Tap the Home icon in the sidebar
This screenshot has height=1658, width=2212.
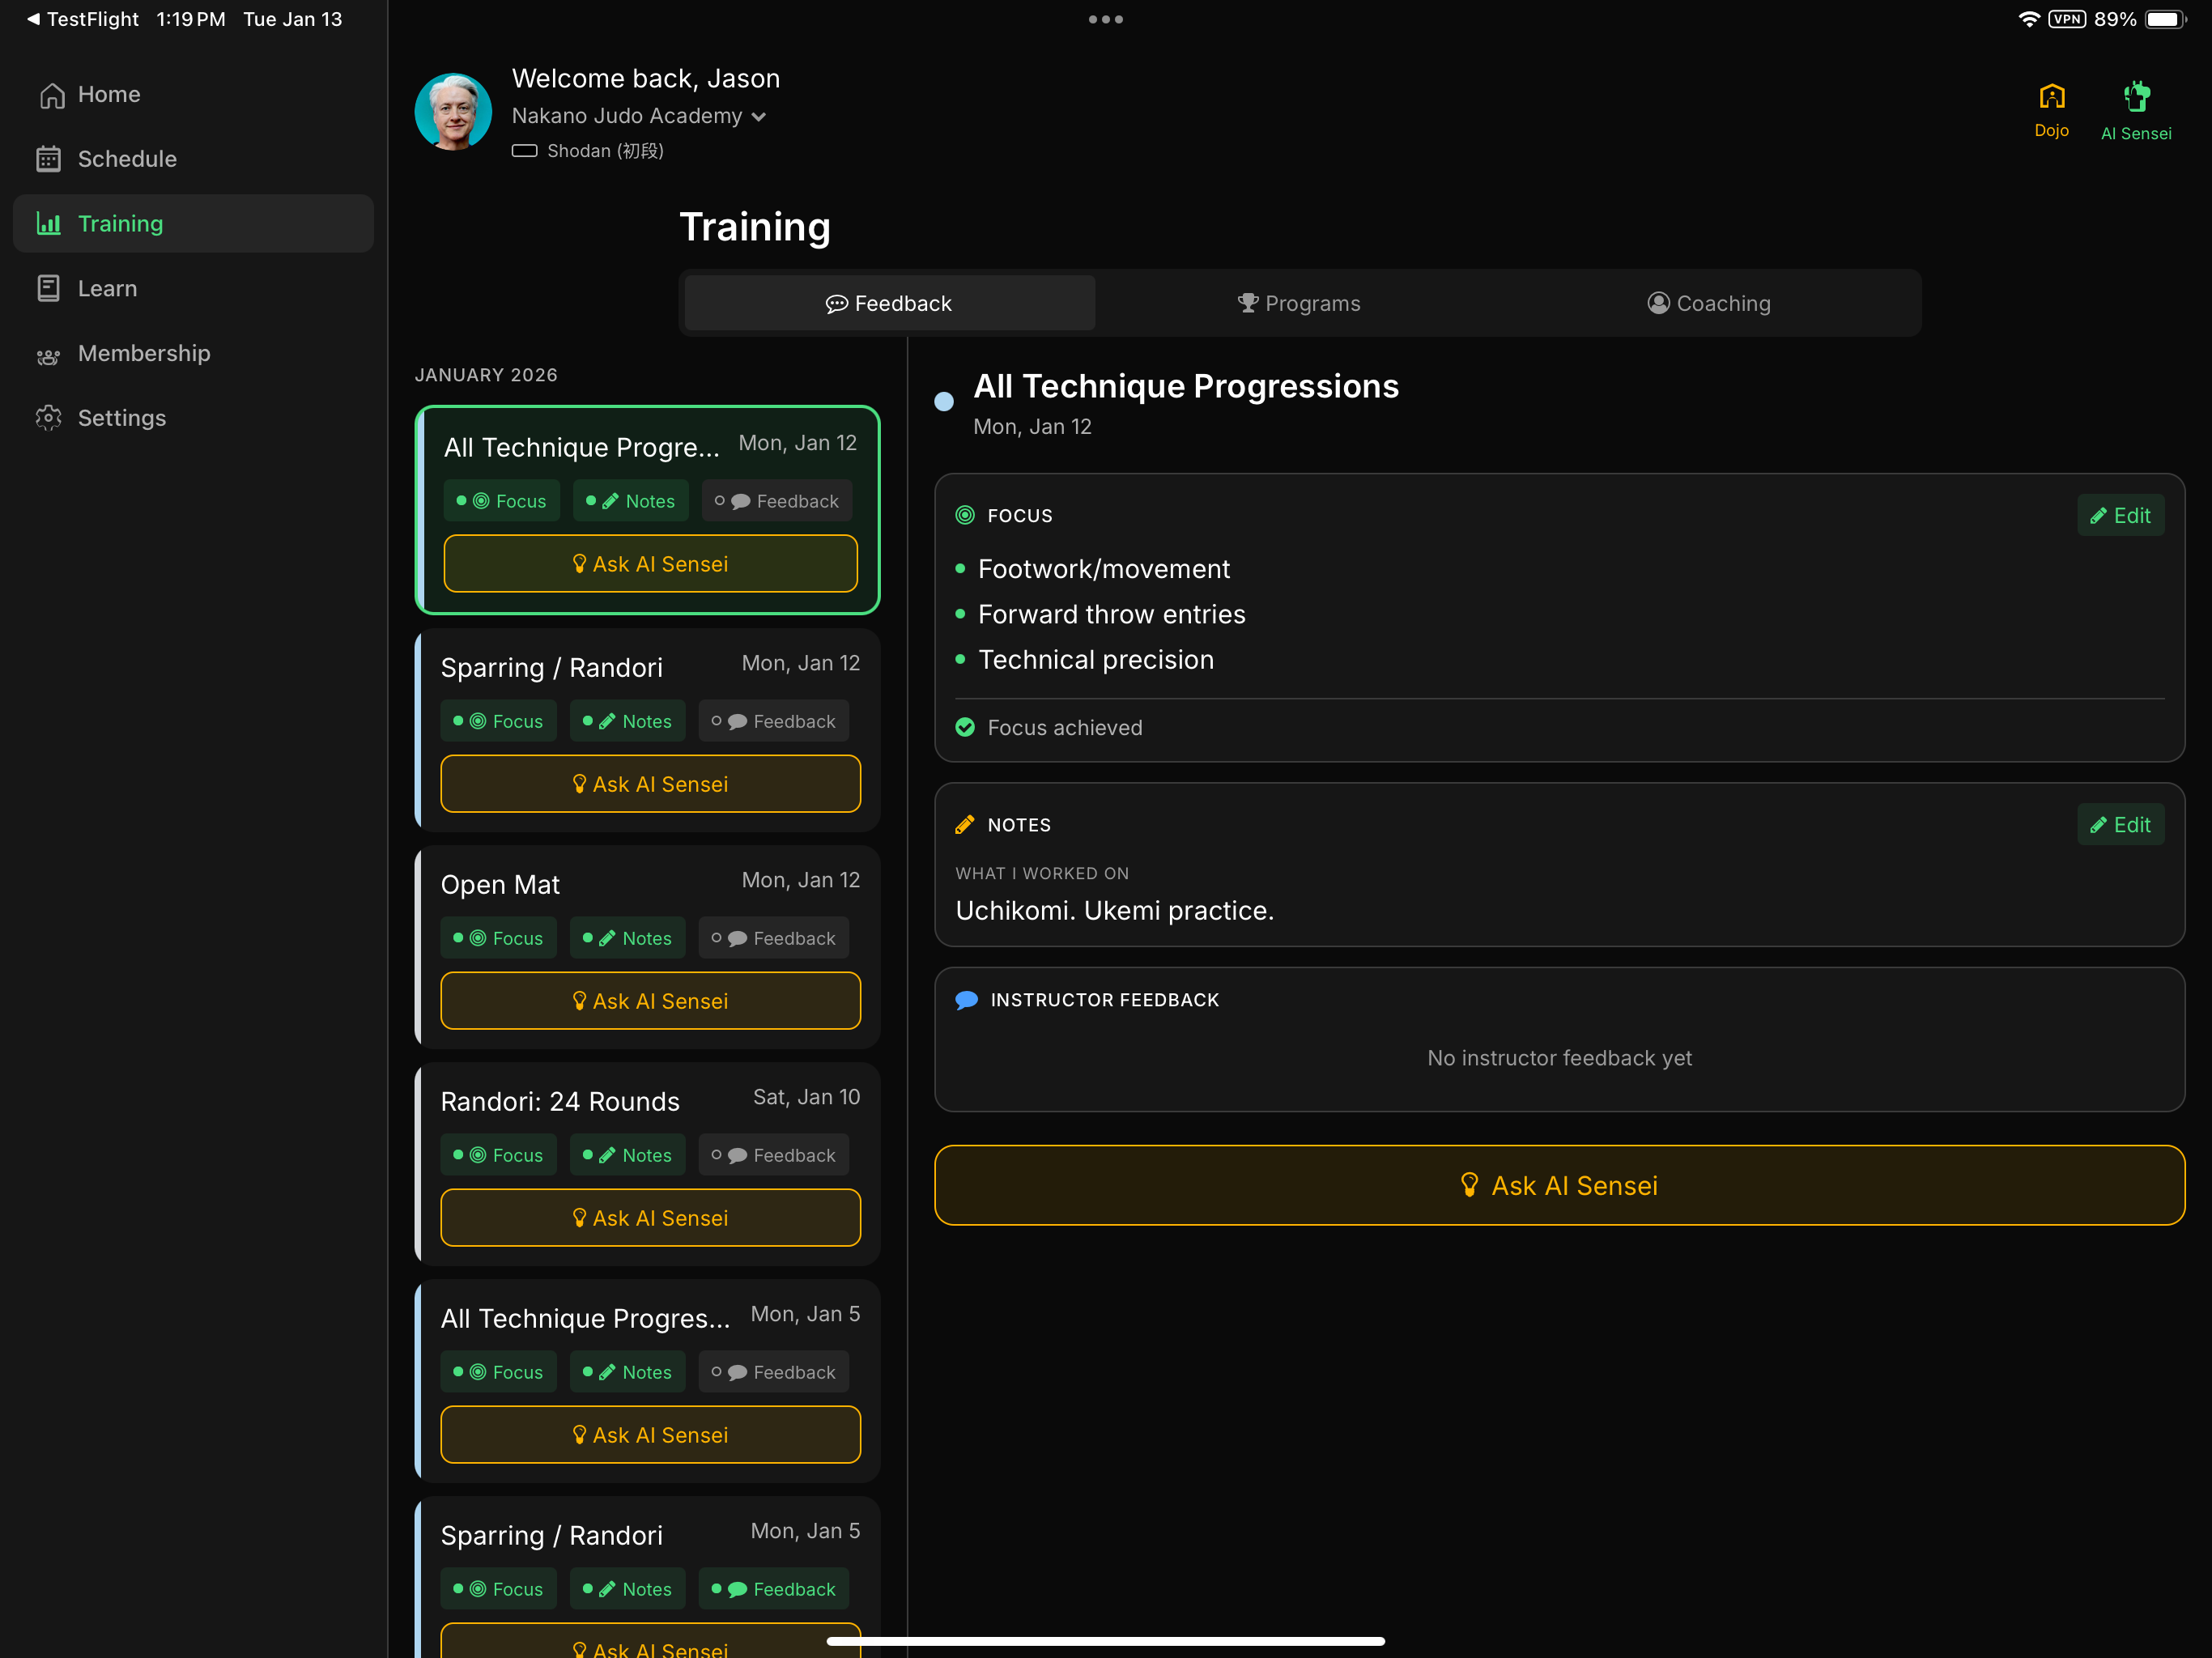click(x=51, y=95)
